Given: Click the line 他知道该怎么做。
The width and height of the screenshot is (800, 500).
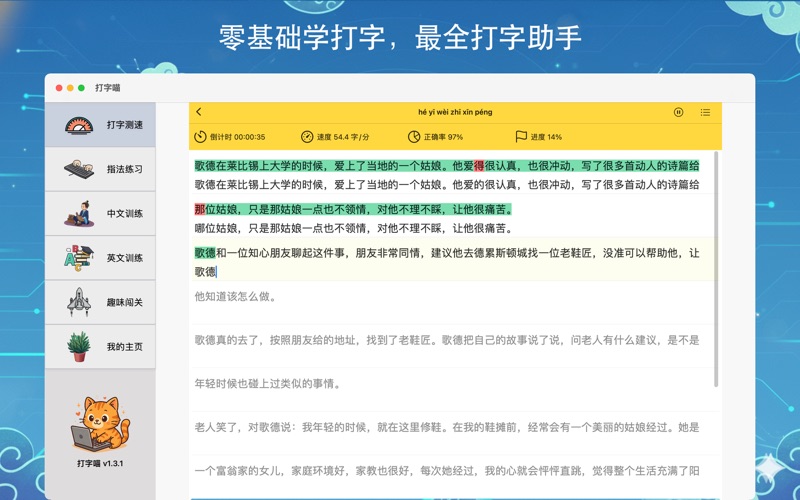Looking at the screenshot, I should [x=236, y=296].
